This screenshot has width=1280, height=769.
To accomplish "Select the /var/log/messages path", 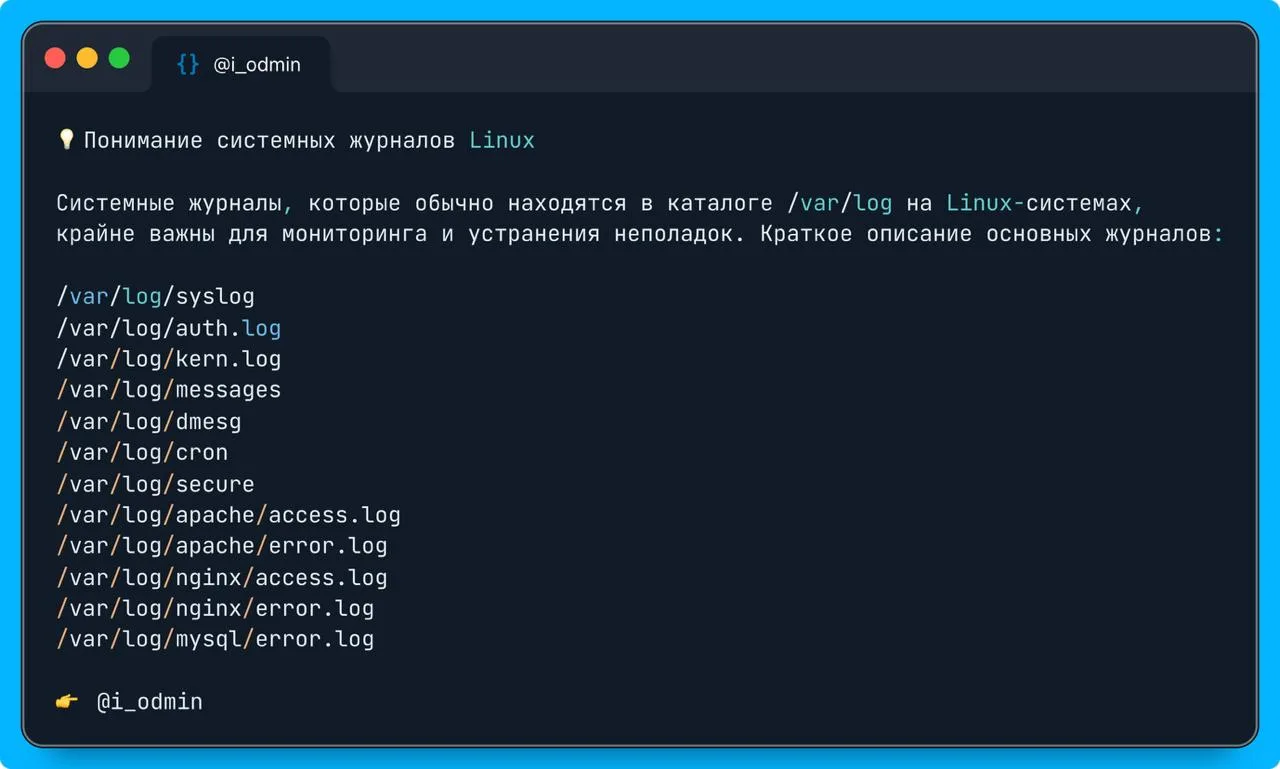I will click(168, 390).
